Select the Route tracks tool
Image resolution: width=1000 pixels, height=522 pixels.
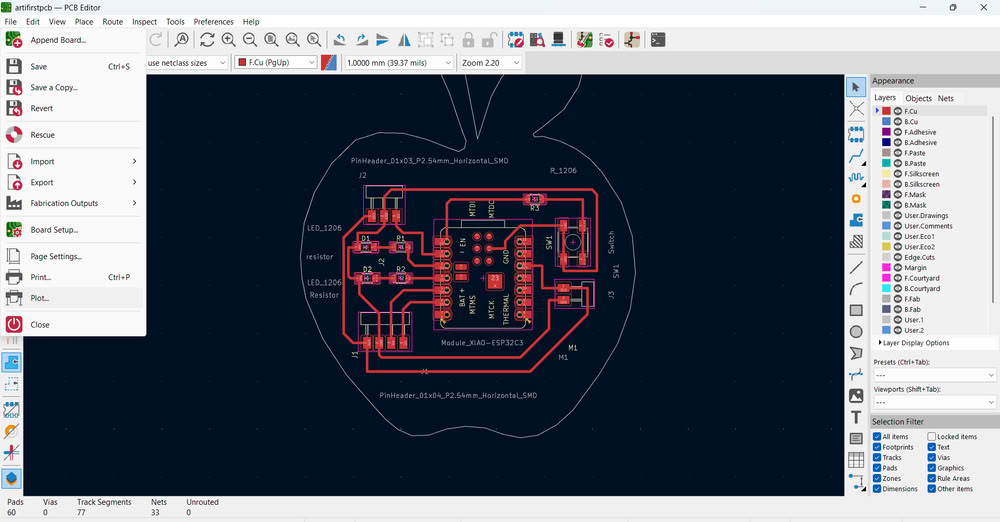pos(856,156)
